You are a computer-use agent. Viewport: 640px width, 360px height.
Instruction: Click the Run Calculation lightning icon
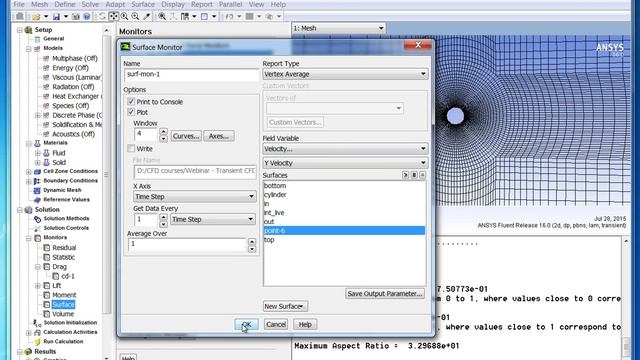pyautogui.click(x=37, y=342)
